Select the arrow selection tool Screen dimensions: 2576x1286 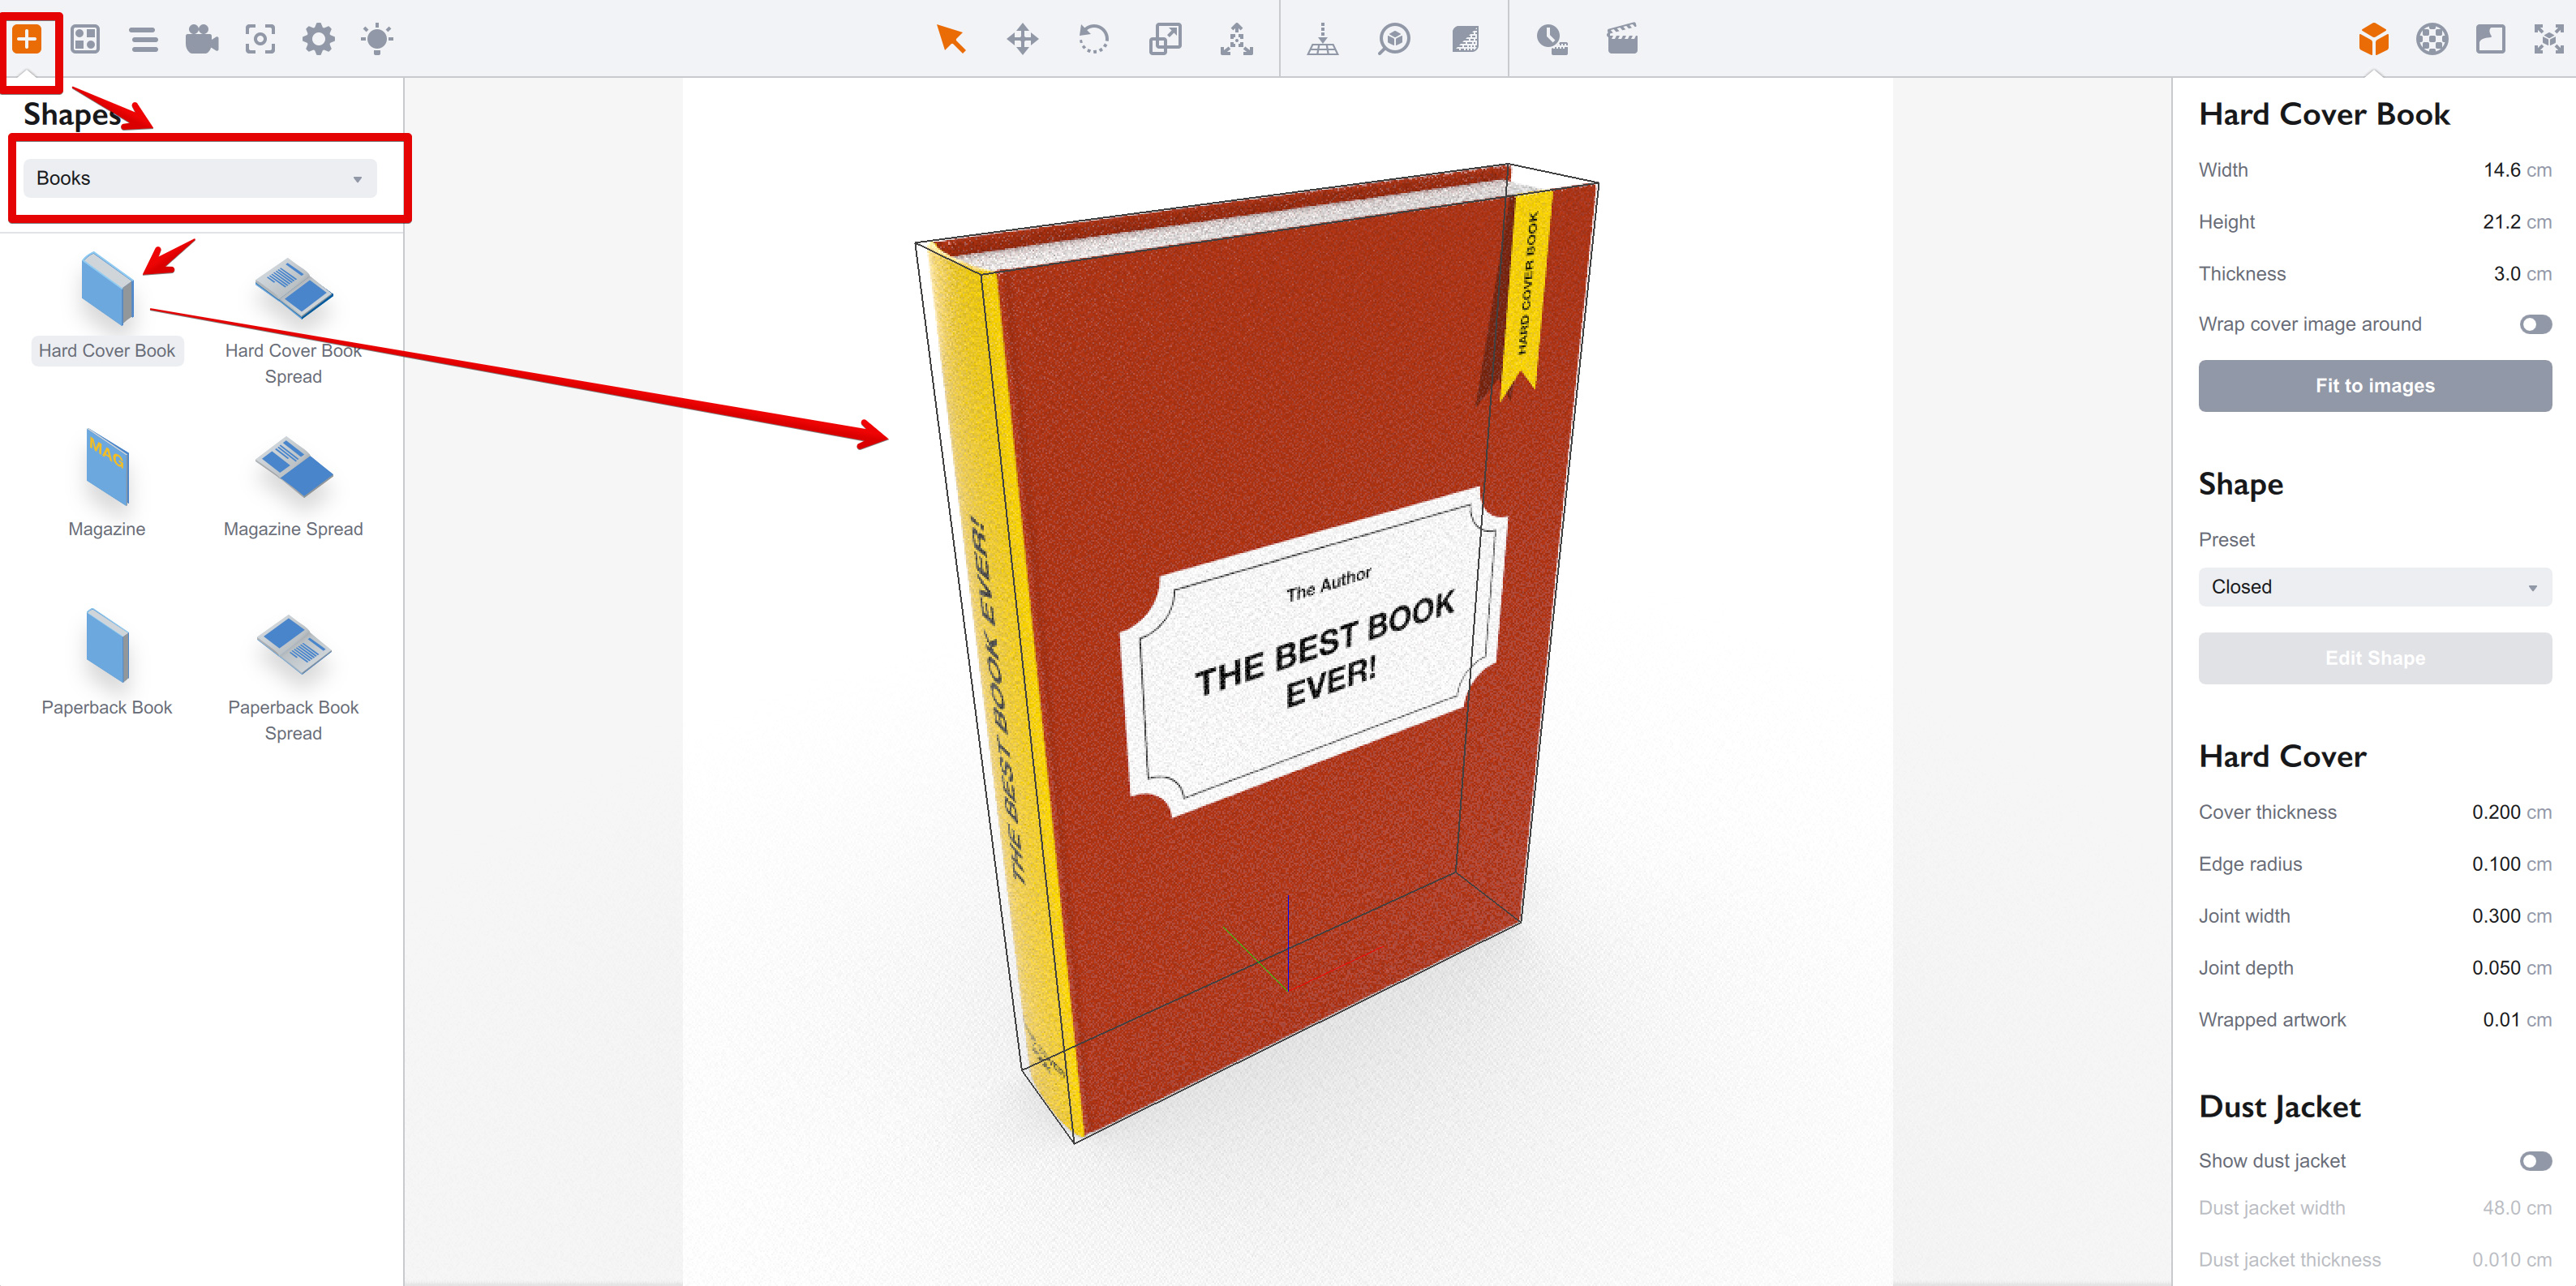coord(950,39)
